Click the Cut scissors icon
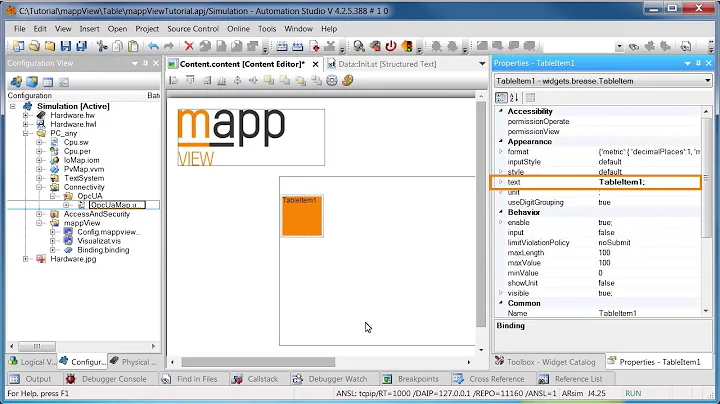This screenshot has height=404, width=720. click(x=102, y=46)
